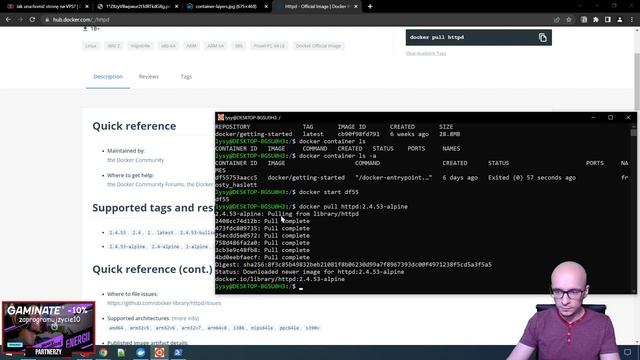Viewport: 640px width, 360px height.
Task: Open the blue round taskbar icon
Action: pos(140,353)
